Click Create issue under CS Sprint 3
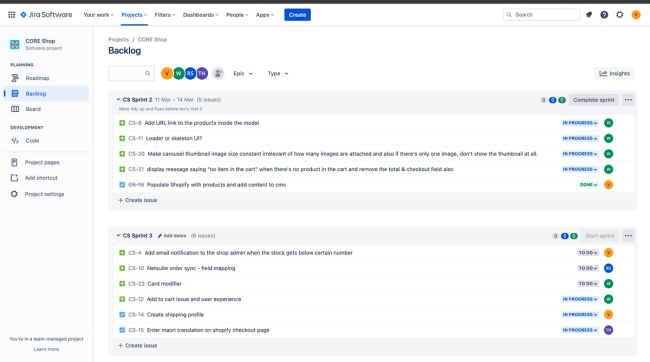Screen dimensions: 650x362 (138, 345)
